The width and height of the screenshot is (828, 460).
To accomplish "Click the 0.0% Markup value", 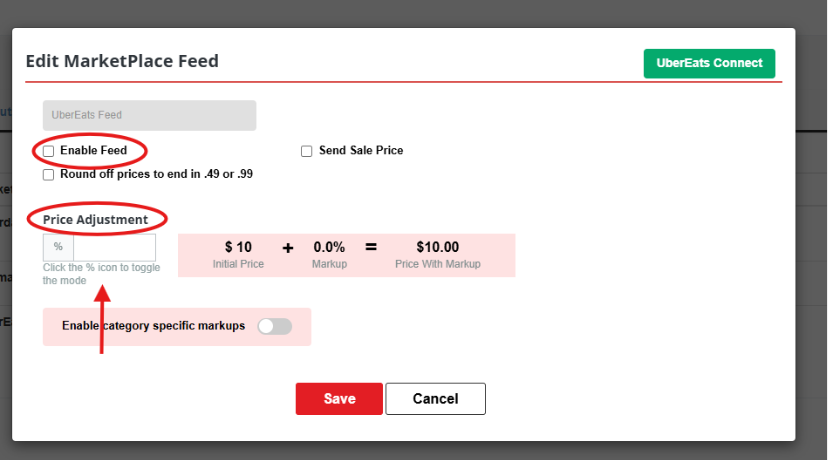I will tap(329, 247).
